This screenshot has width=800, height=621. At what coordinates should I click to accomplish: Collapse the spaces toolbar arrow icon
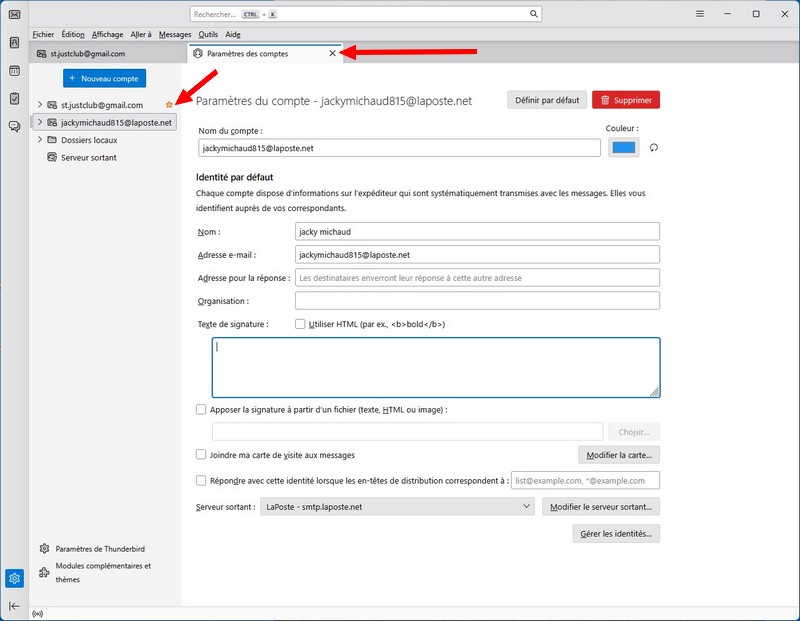click(x=14, y=606)
